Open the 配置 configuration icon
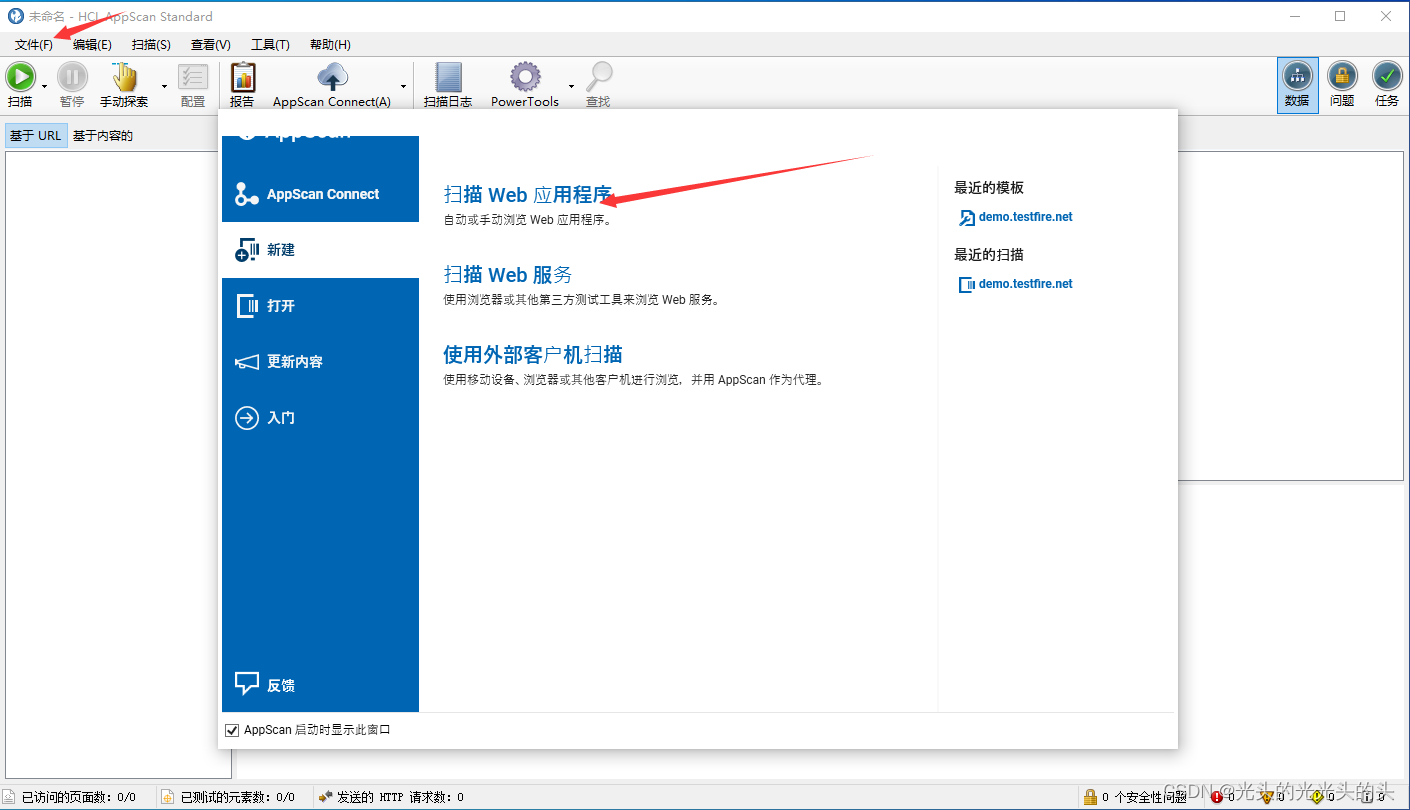Screen dimensions: 1410x810 pos(193,77)
